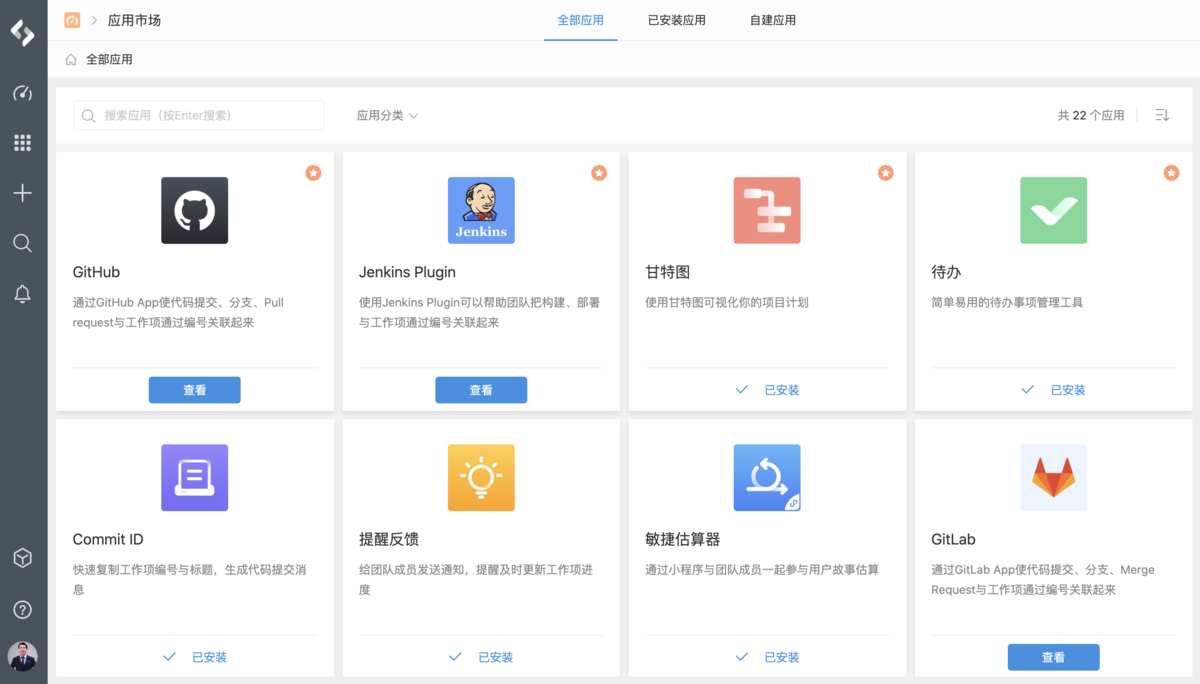Toggle the star badge on the GitHub card
The image size is (1200, 684).
coord(313,172)
